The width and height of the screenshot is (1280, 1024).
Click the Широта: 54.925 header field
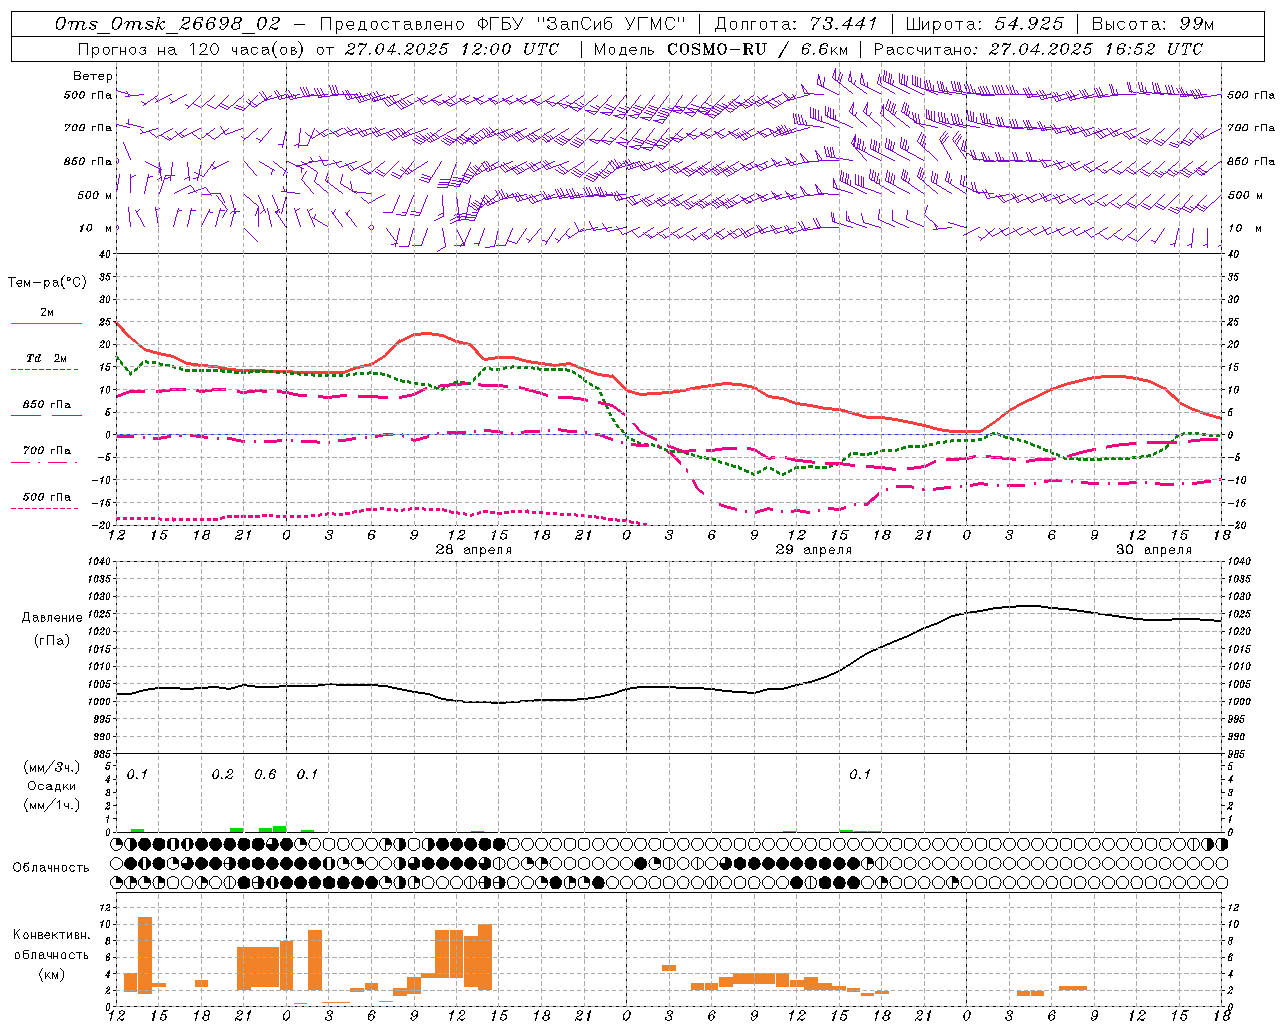click(x=984, y=24)
